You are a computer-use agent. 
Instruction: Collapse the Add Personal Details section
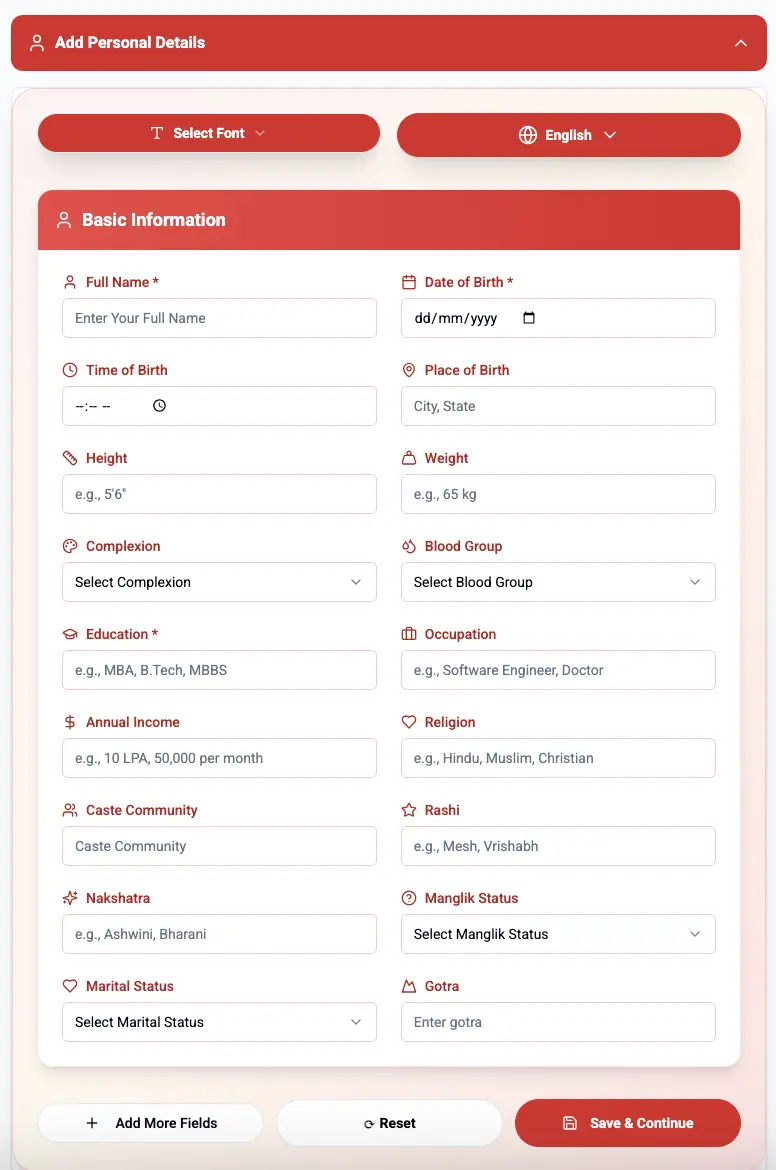(x=741, y=43)
